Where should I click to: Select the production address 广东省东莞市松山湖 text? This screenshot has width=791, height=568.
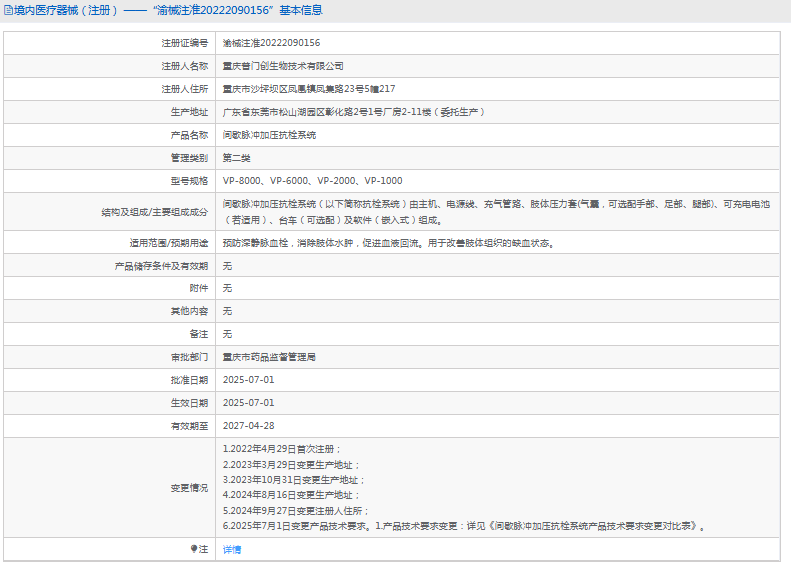[x=354, y=111]
